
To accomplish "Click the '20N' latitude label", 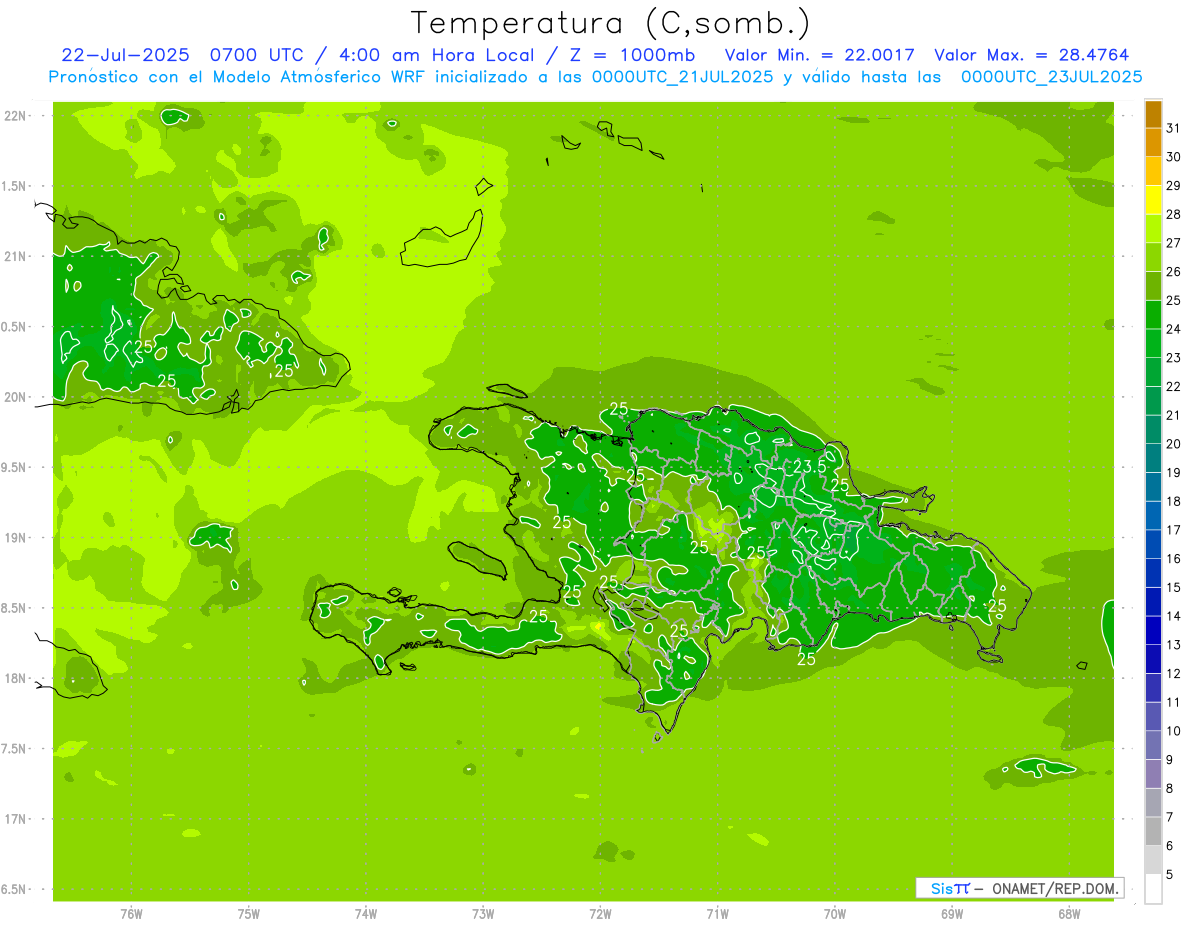I will 16,397.
